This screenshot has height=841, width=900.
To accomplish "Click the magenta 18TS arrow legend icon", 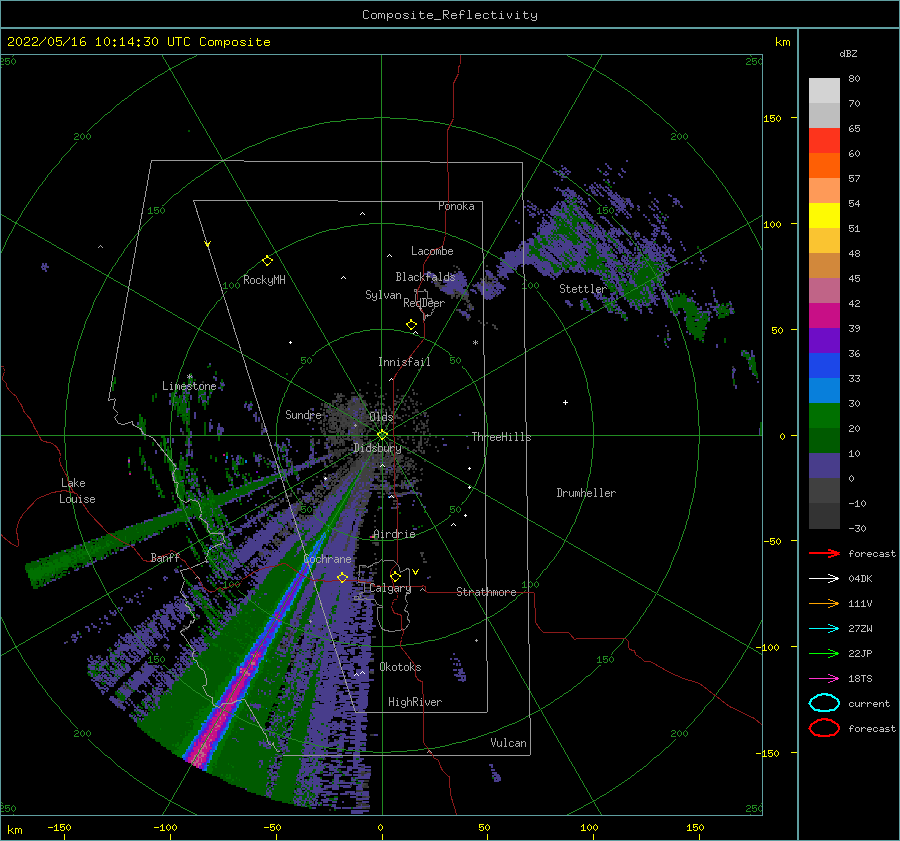I will coord(824,679).
